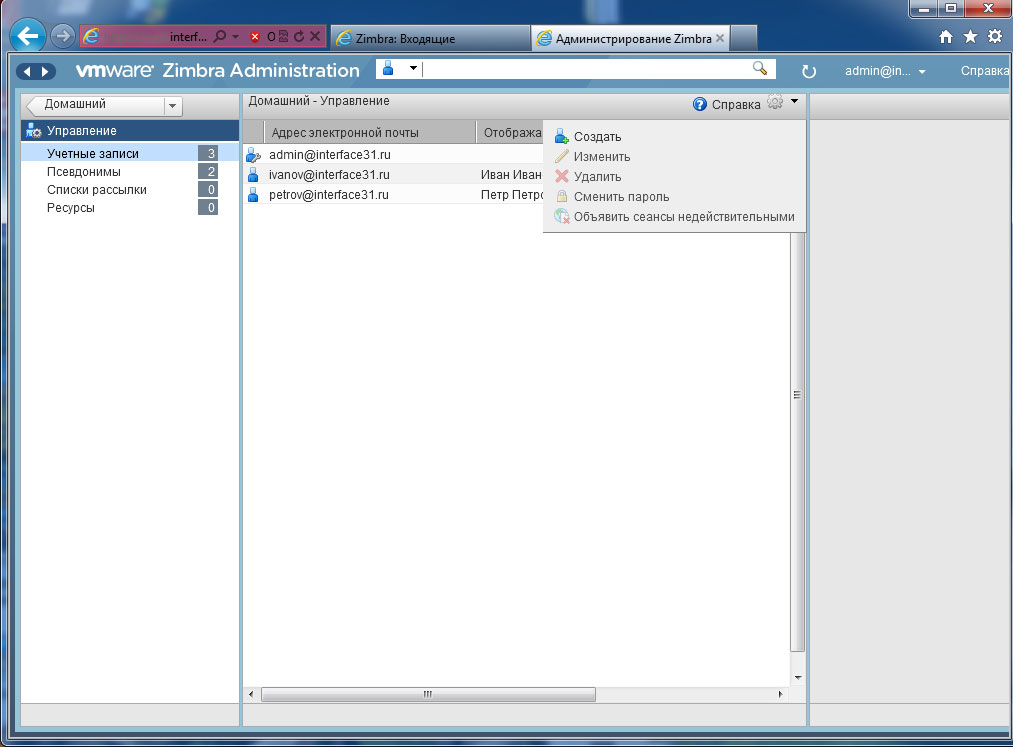
Task: Open the browser Tools gear icon
Action: click(995, 37)
